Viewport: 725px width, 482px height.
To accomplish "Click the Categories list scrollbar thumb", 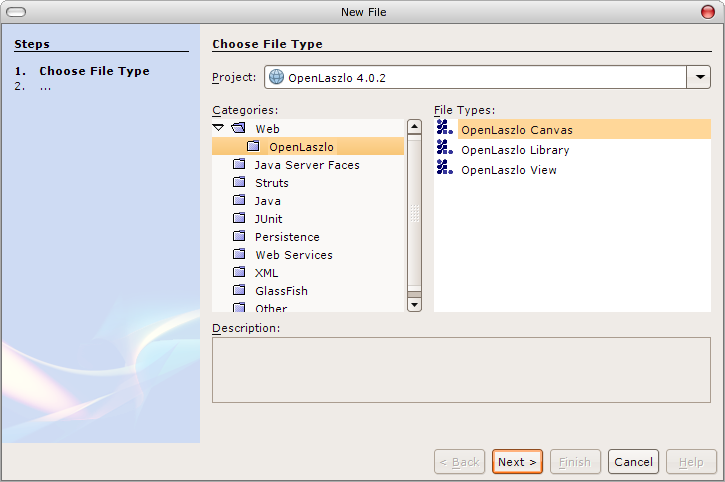I will coord(414,213).
